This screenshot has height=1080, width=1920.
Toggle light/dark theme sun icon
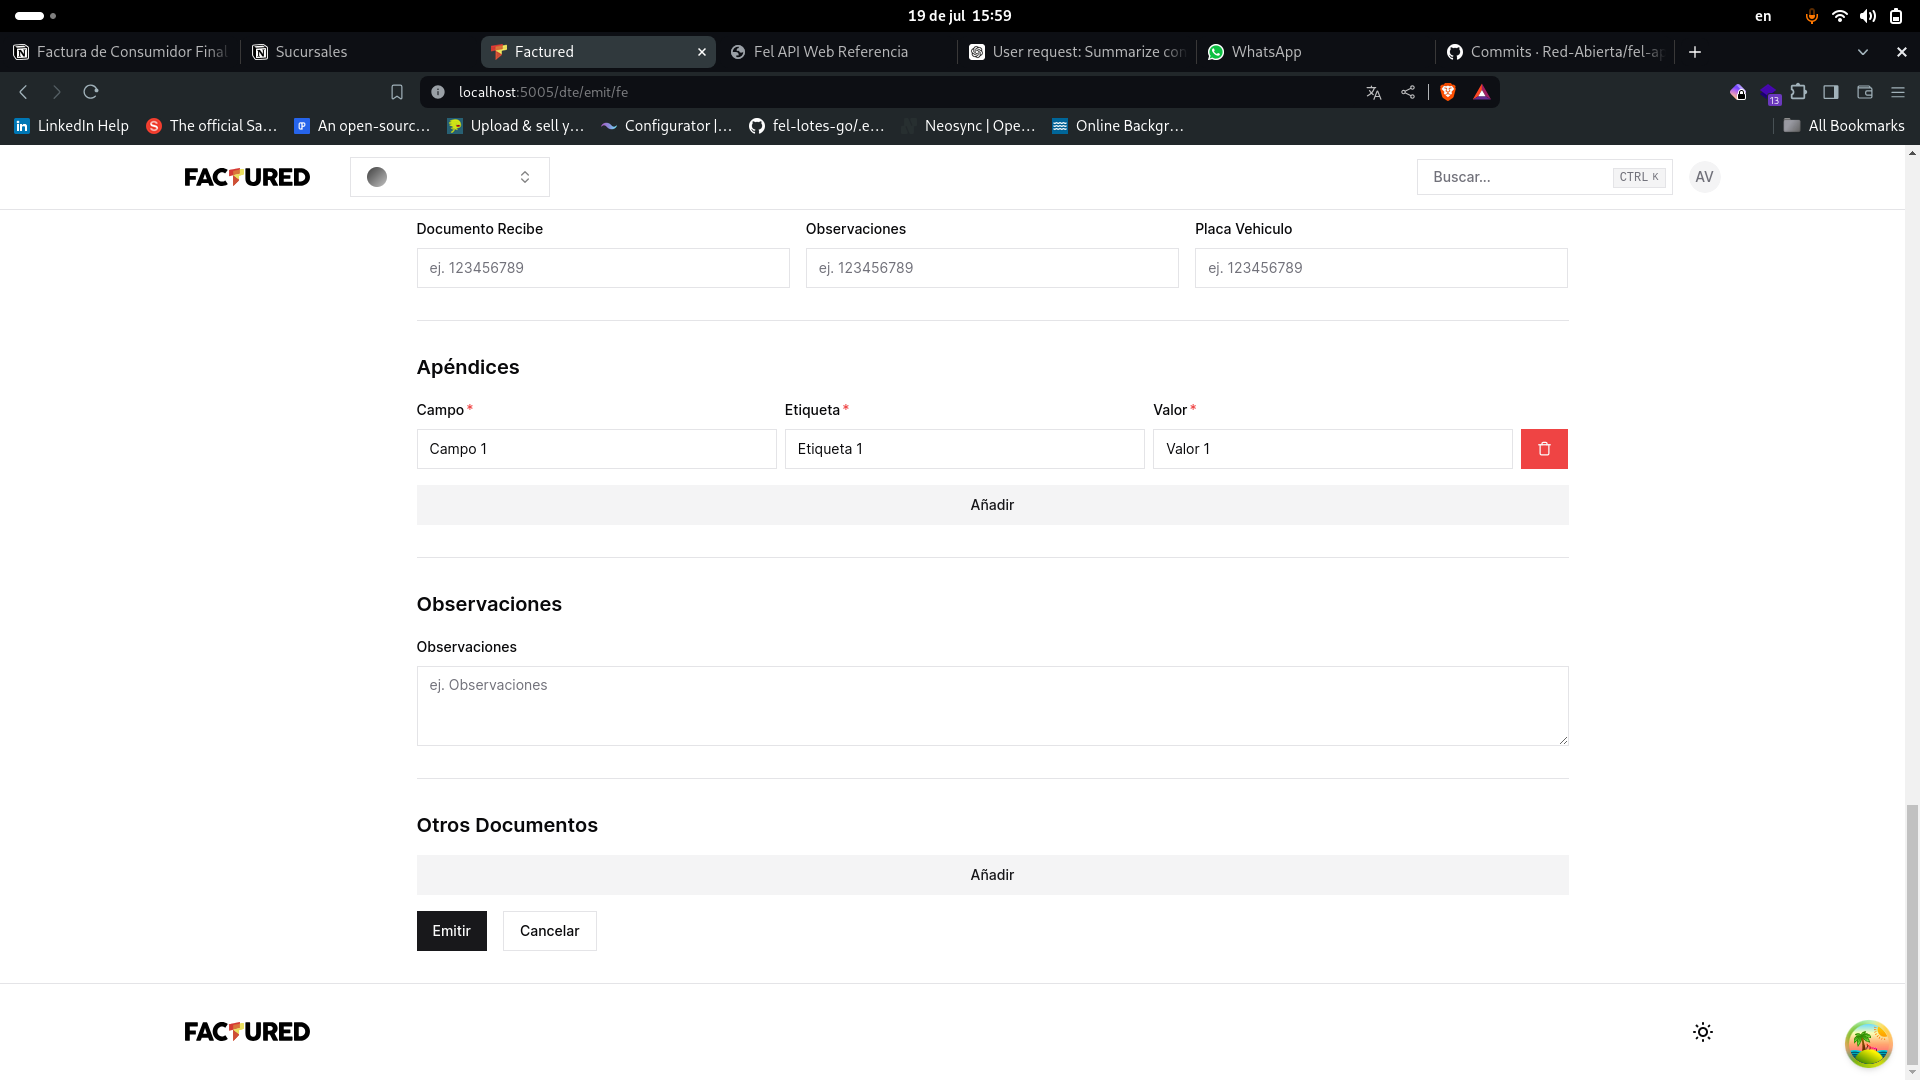[1703, 1032]
